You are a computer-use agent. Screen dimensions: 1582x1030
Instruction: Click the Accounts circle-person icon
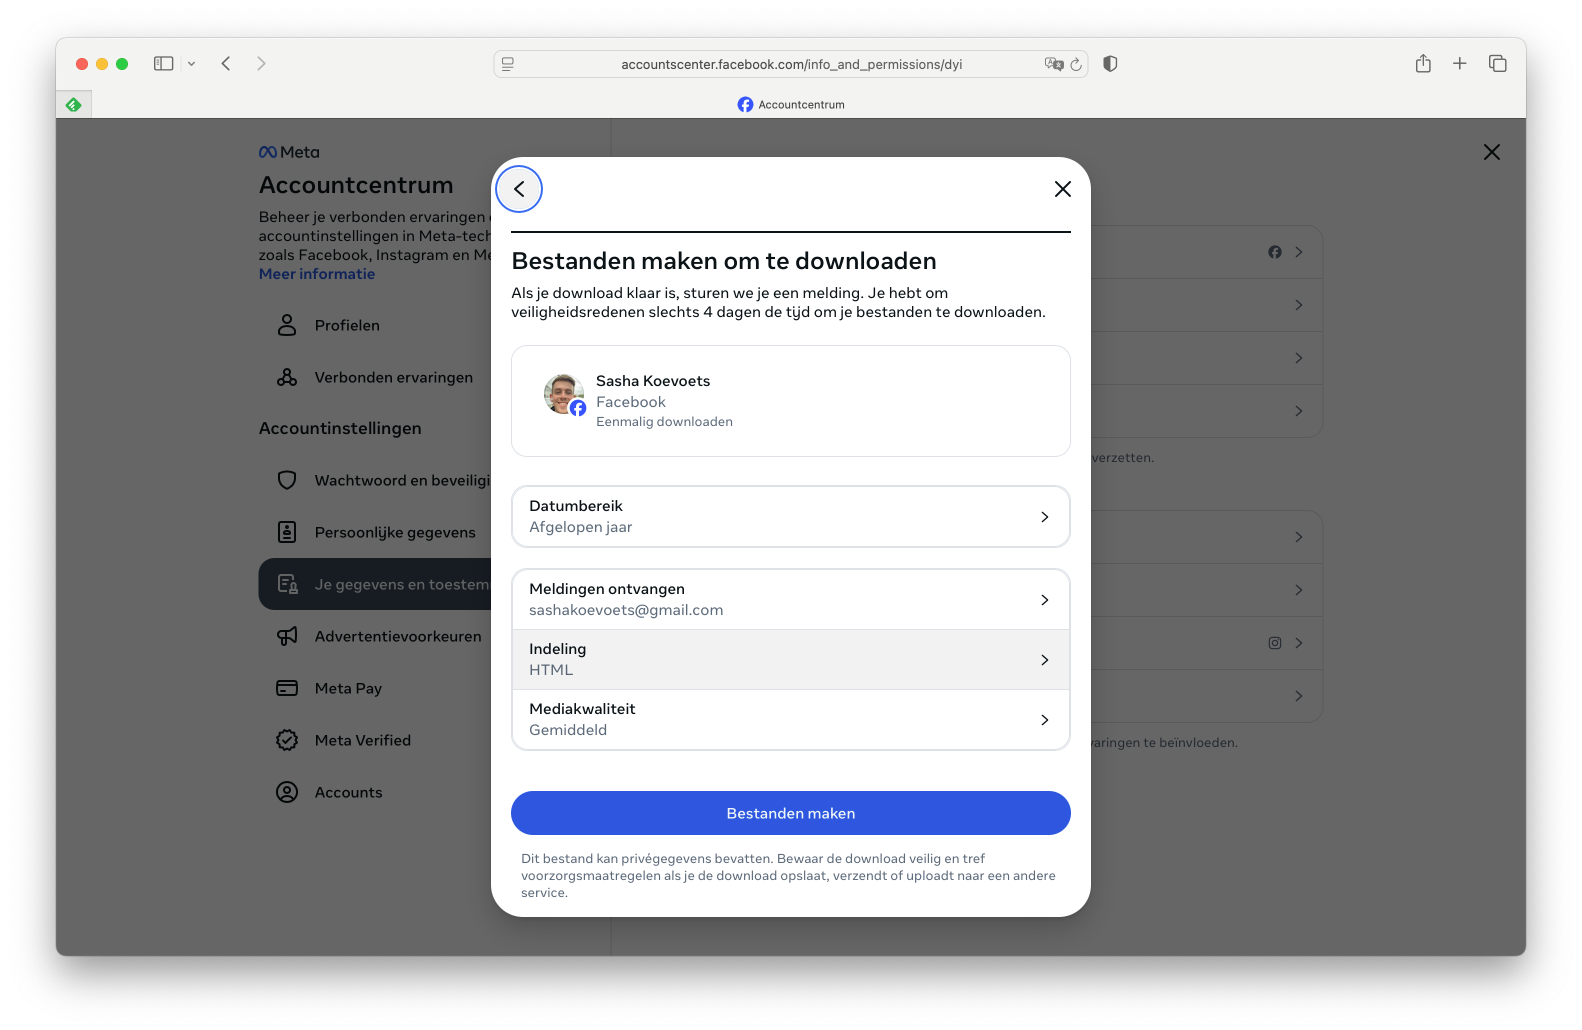(287, 792)
